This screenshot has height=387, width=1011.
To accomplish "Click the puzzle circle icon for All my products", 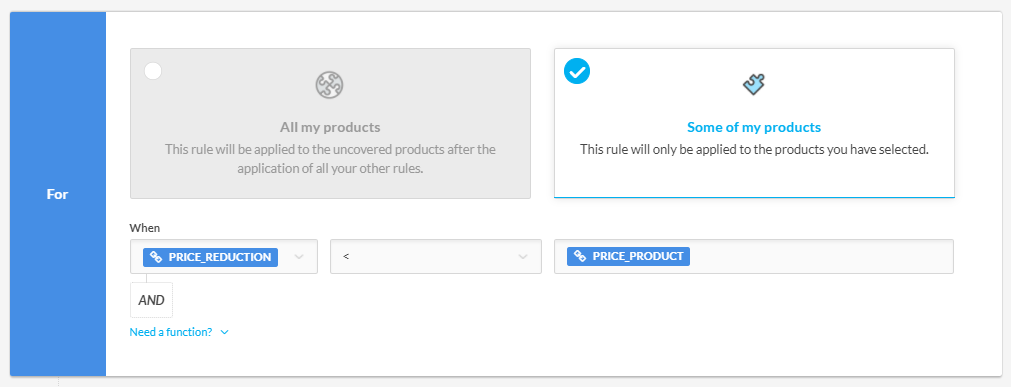I will (329, 84).
